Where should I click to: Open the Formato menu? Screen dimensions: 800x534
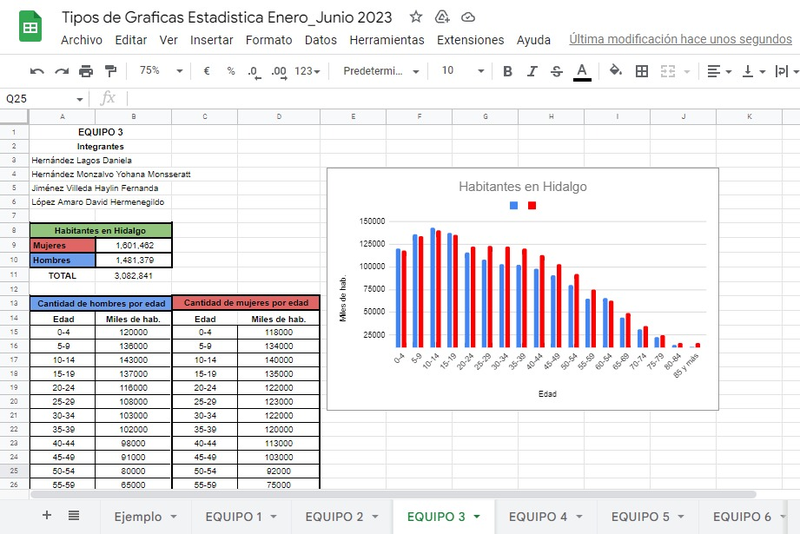pyautogui.click(x=269, y=40)
